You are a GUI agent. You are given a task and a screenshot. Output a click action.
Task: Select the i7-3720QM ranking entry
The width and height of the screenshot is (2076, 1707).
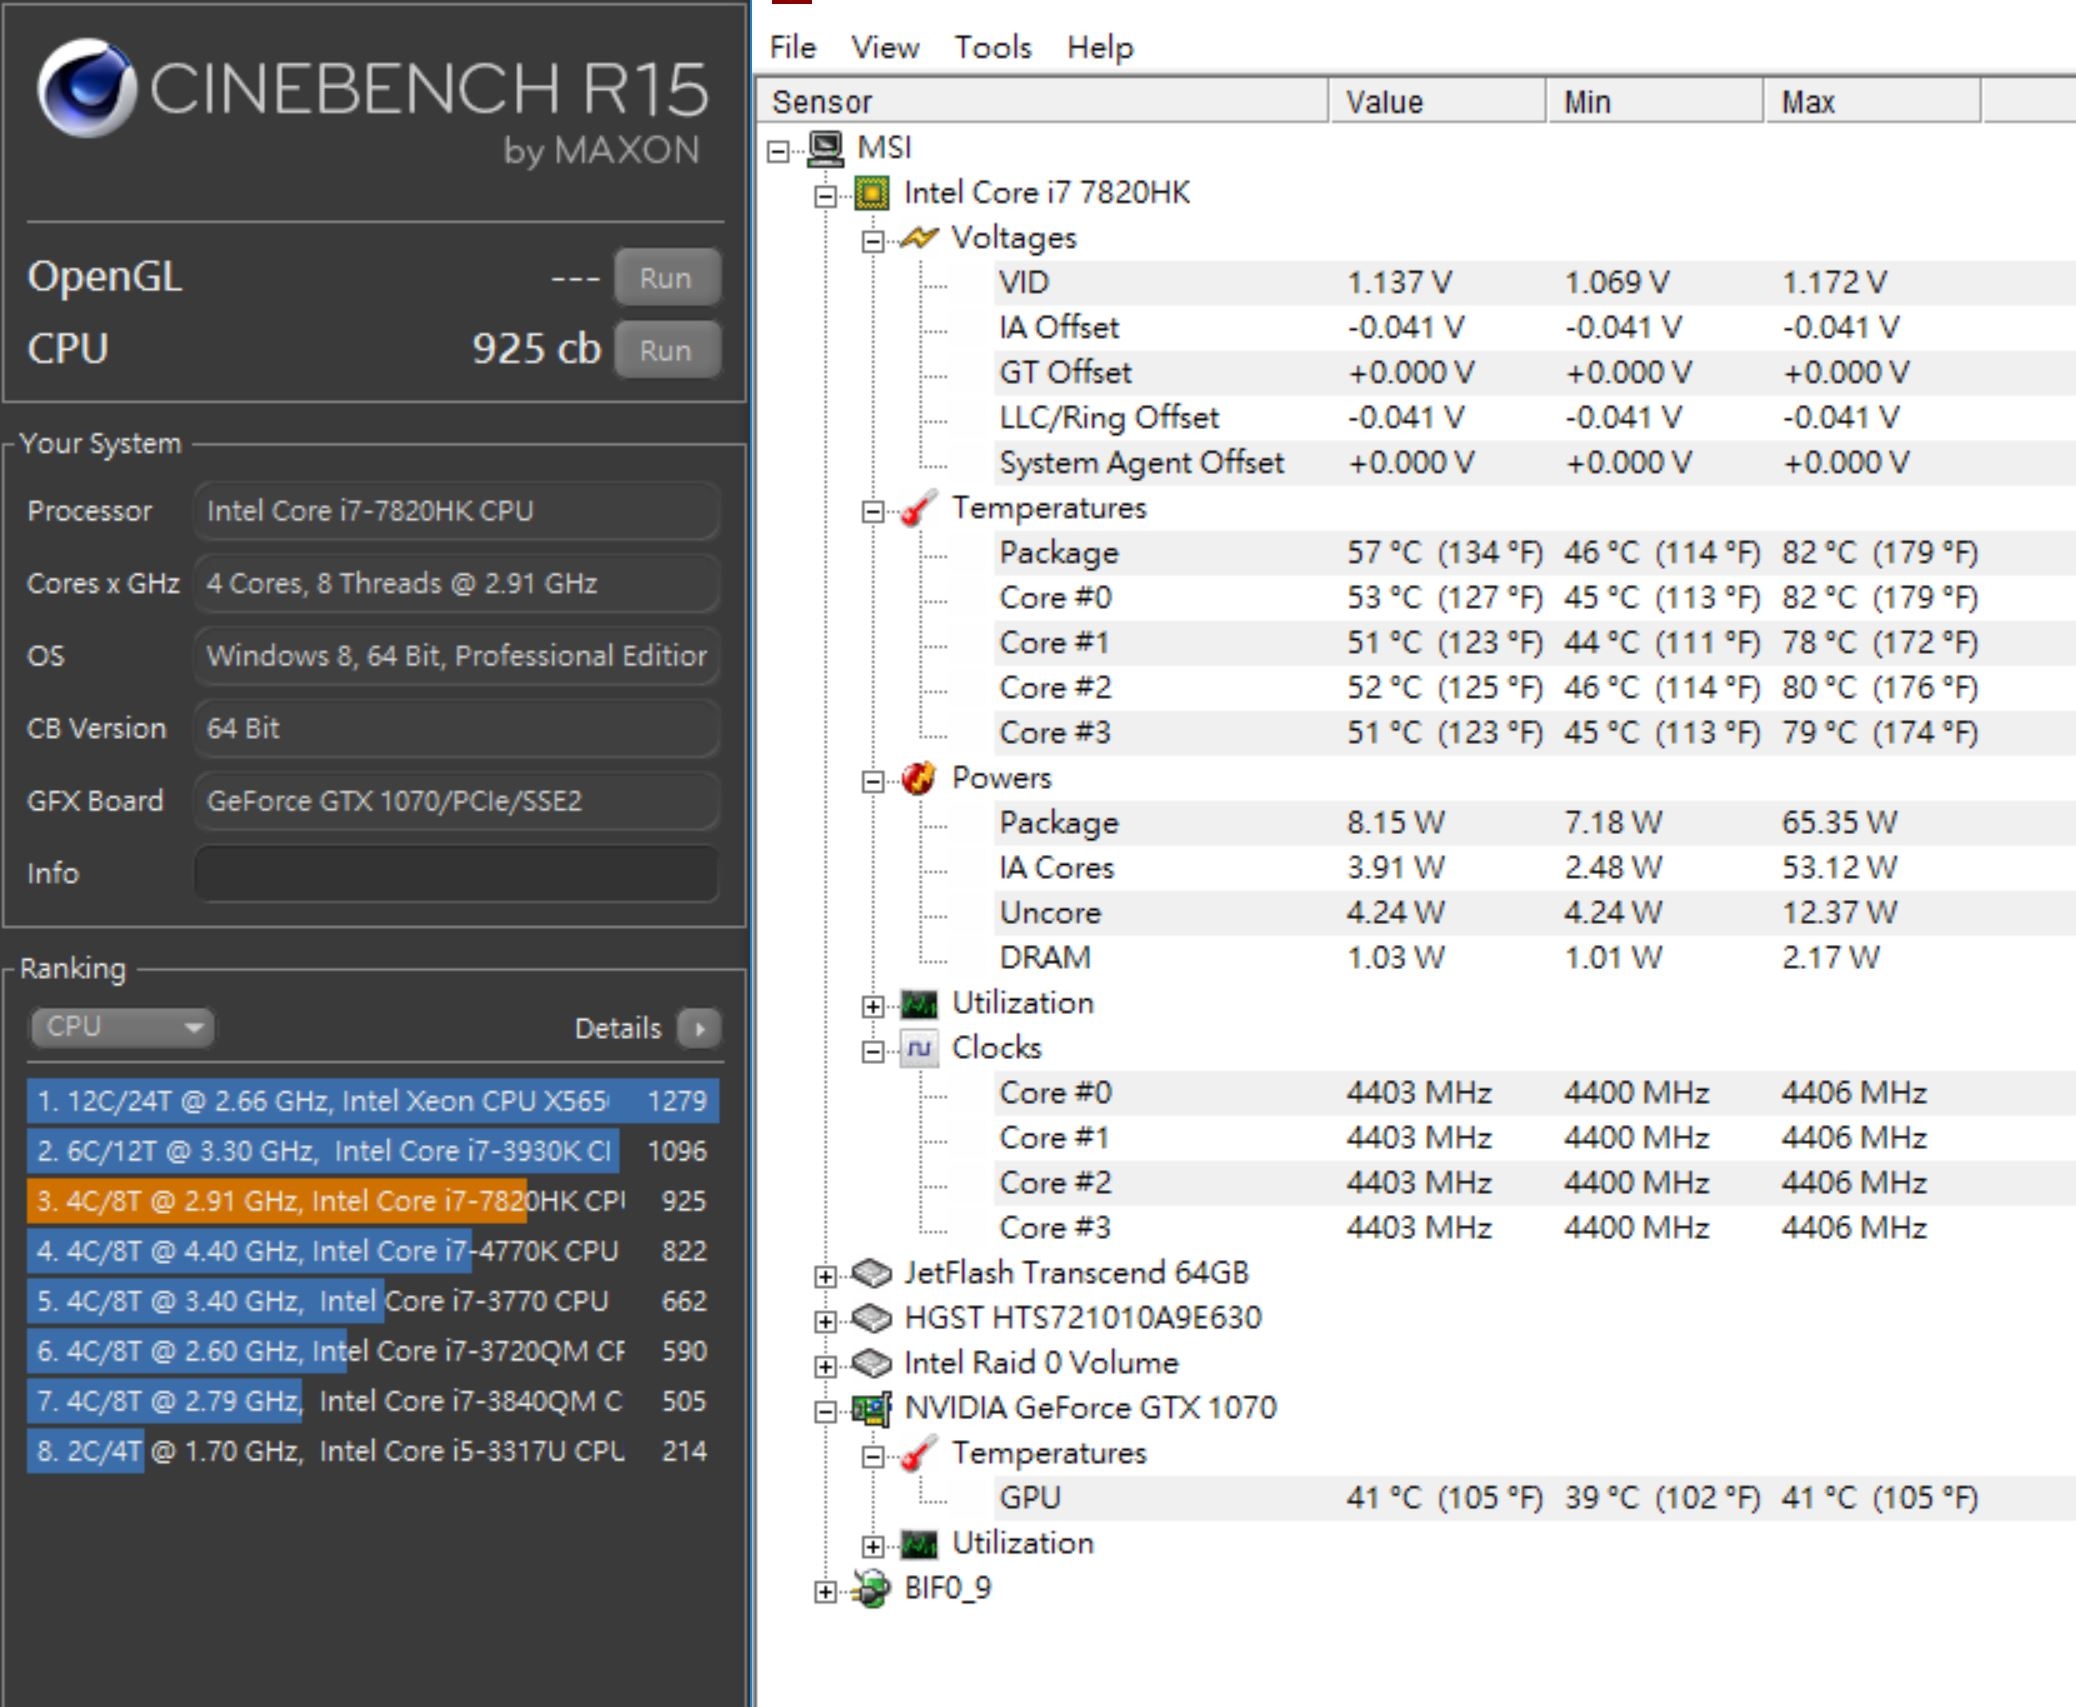pos(373,1351)
